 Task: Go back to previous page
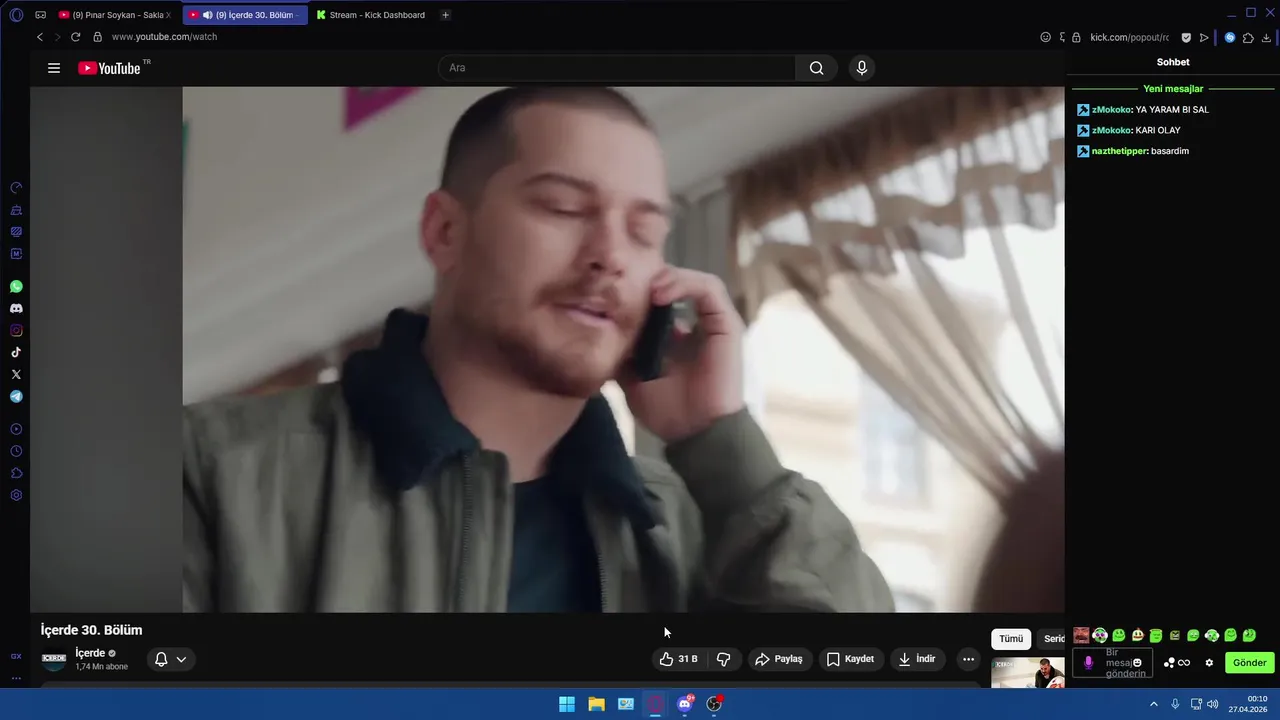[40, 37]
